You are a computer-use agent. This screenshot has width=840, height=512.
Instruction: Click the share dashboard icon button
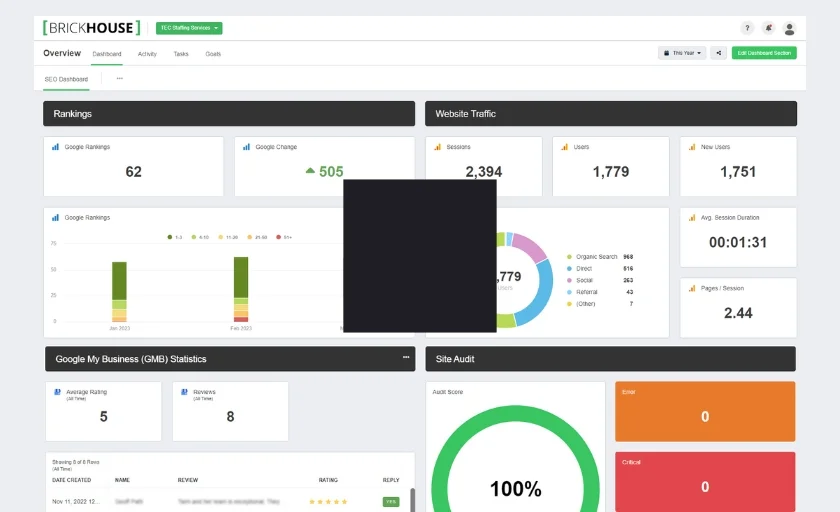(x=718, y=53)
